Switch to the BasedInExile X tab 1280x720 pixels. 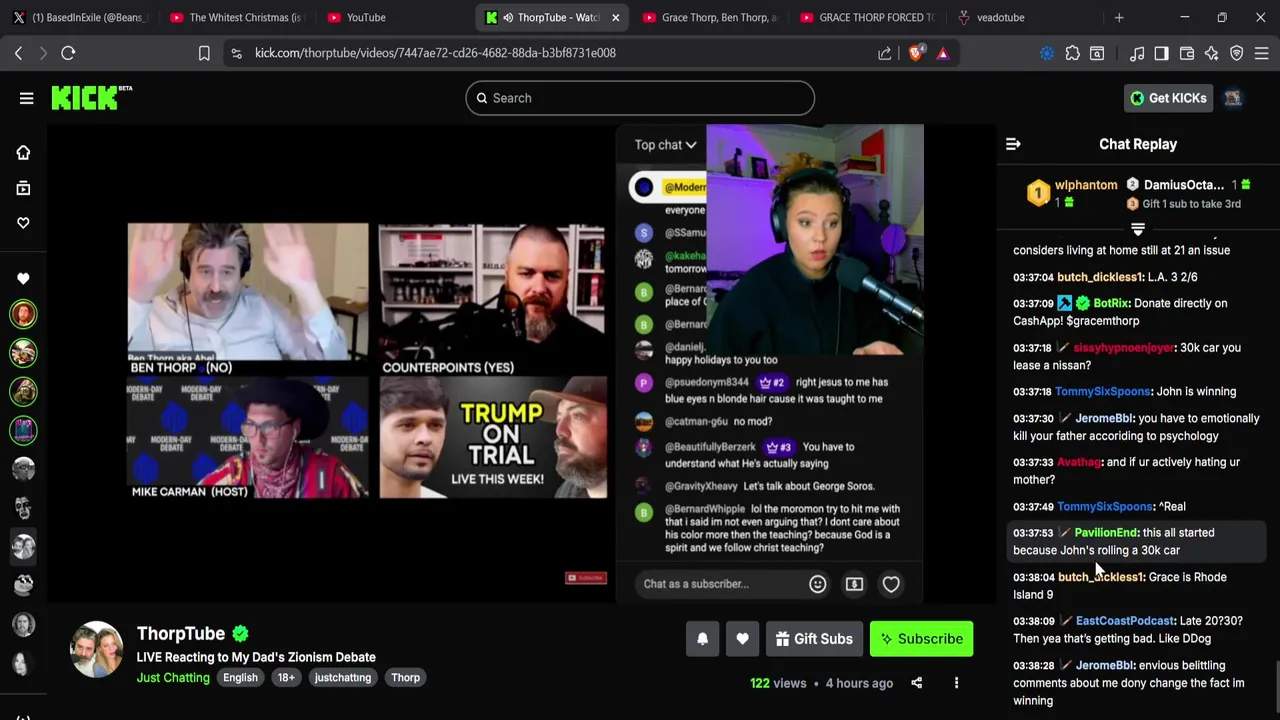coord(80,17)
